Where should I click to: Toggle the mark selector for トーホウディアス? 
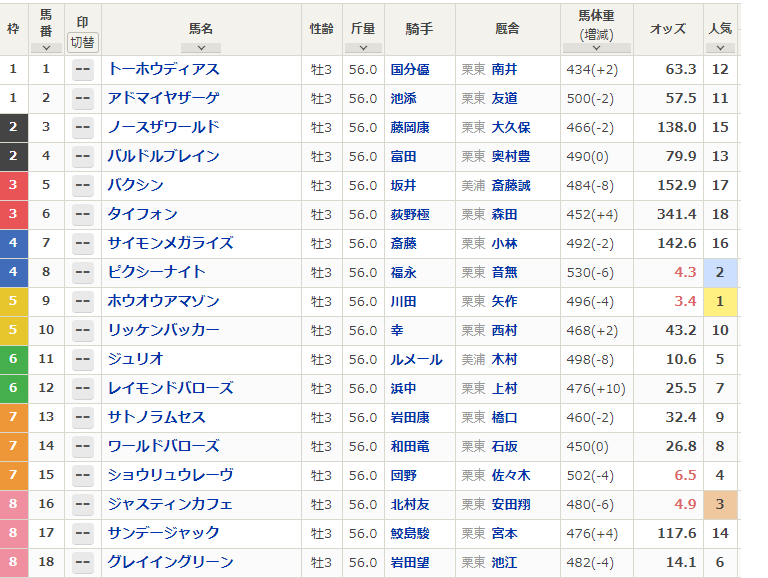tap(83, 70)
